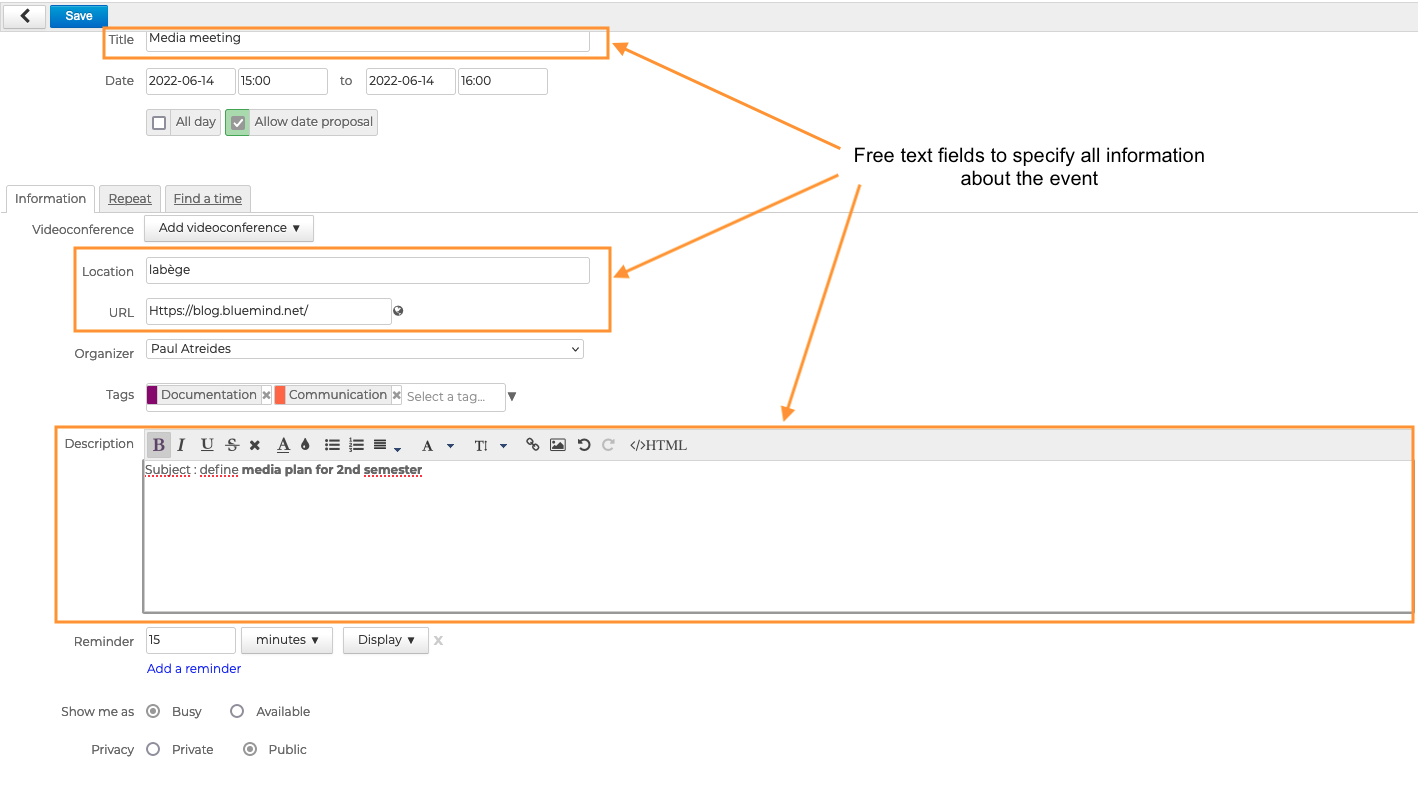Insert a numbered list in description

click(356, 445)
